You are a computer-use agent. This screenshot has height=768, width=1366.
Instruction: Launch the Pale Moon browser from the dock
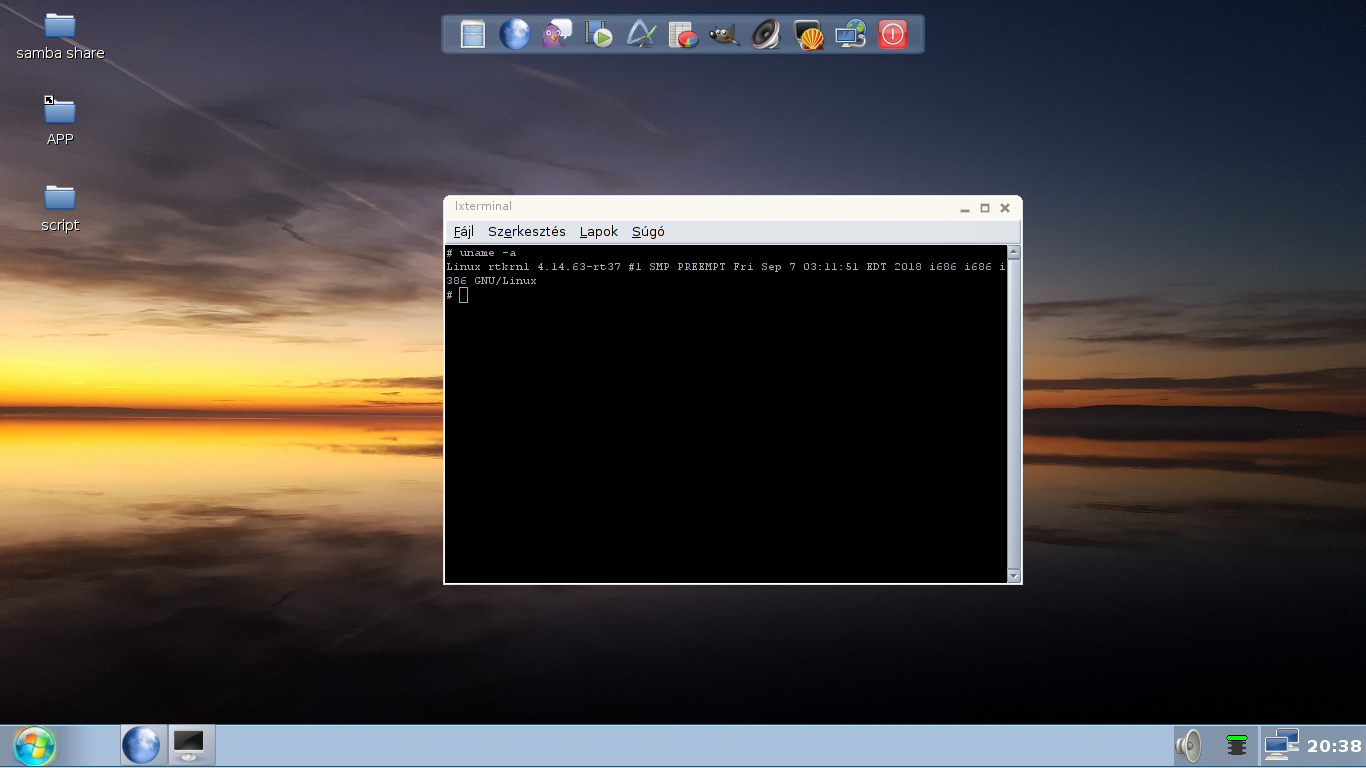click(x=514, y=34)
